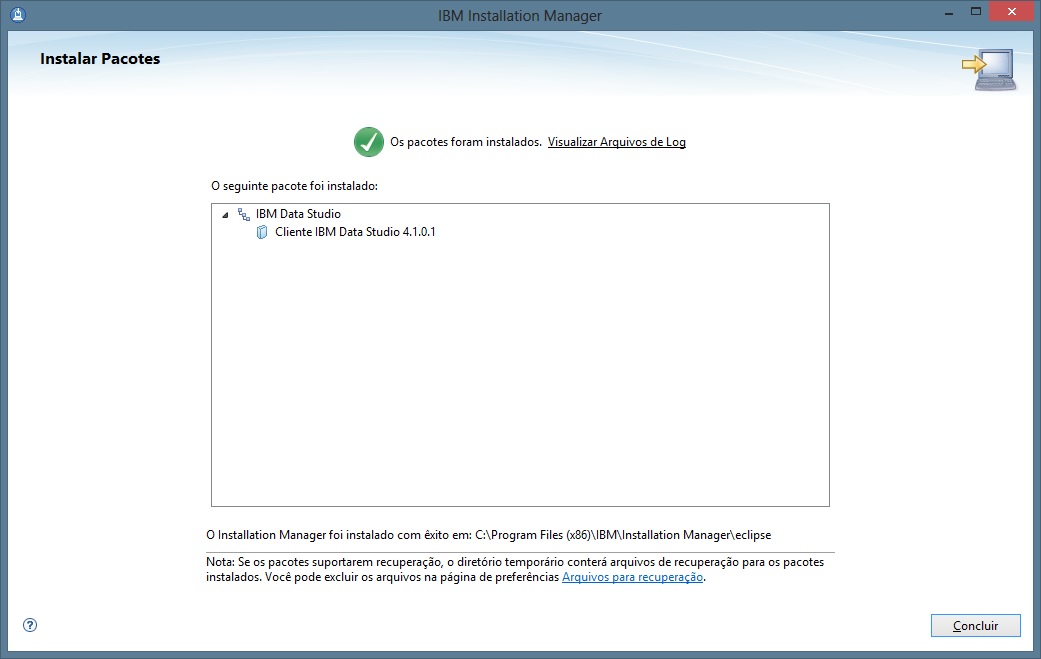
Task: Open help via the question mark icon
Action: click(x=29, y=624)
